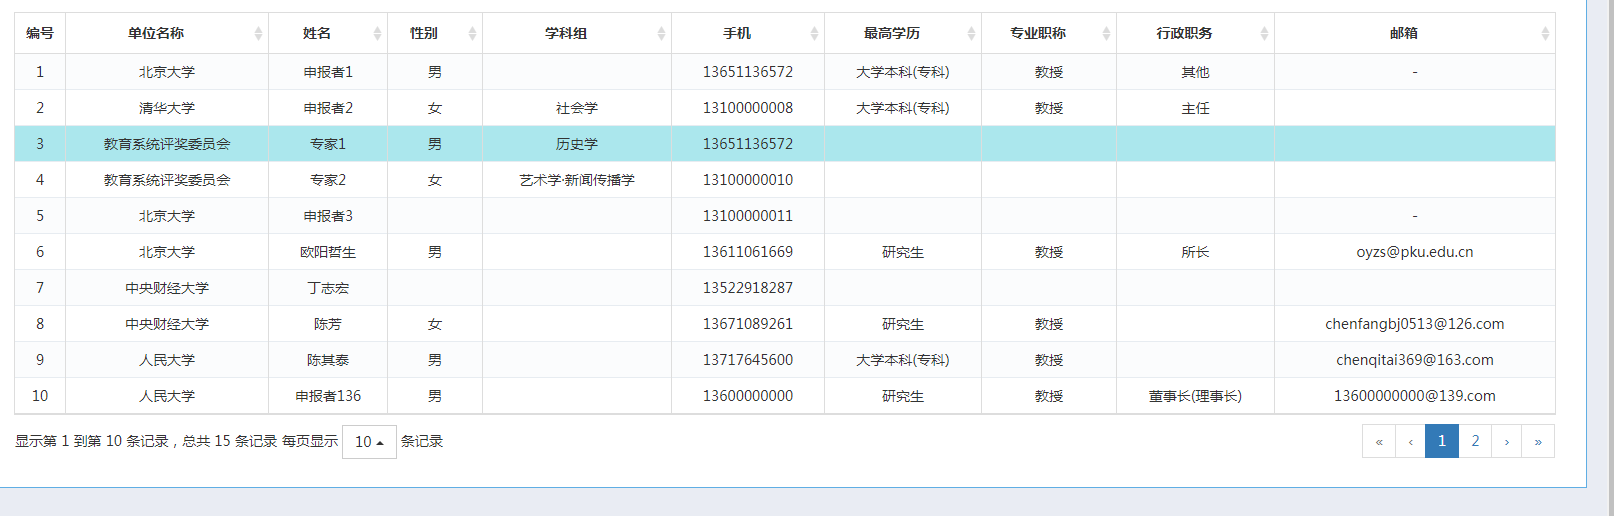Click the 手机 column header

pyautogui.click(x=748, y=33)
